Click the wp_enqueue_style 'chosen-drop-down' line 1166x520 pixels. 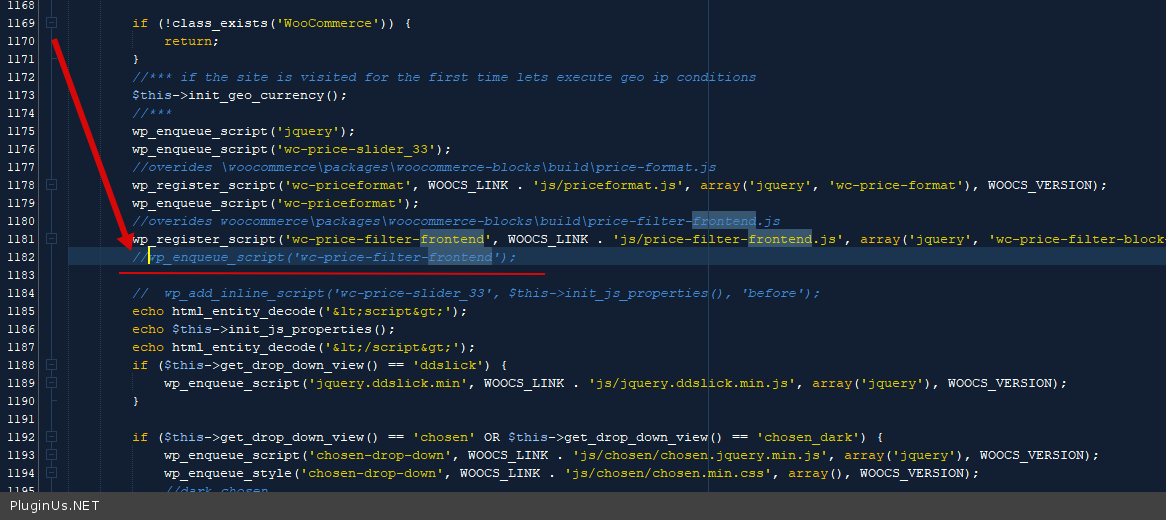coord(570,473)
